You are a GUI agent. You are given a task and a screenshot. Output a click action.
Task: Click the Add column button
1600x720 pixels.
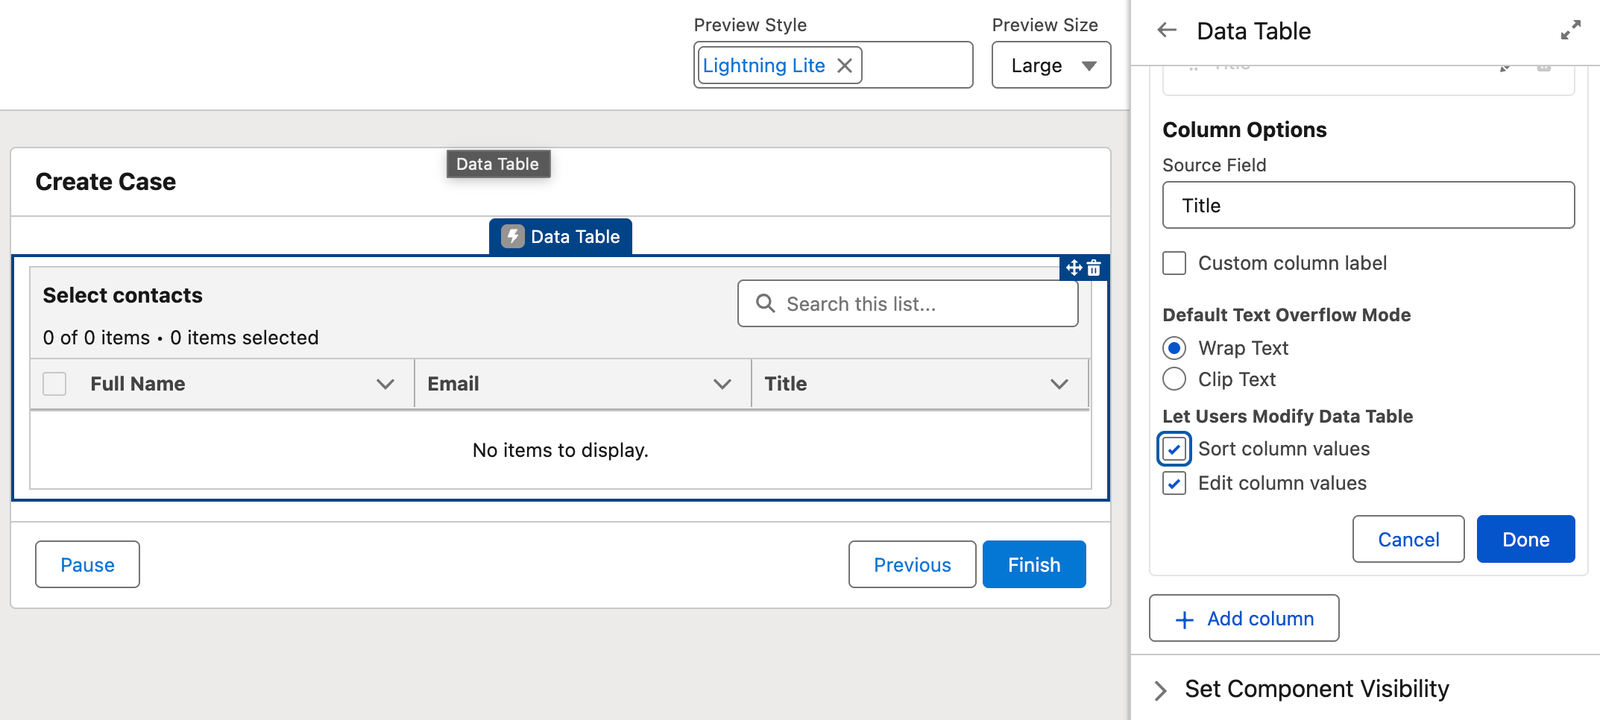click(1243, 618)
